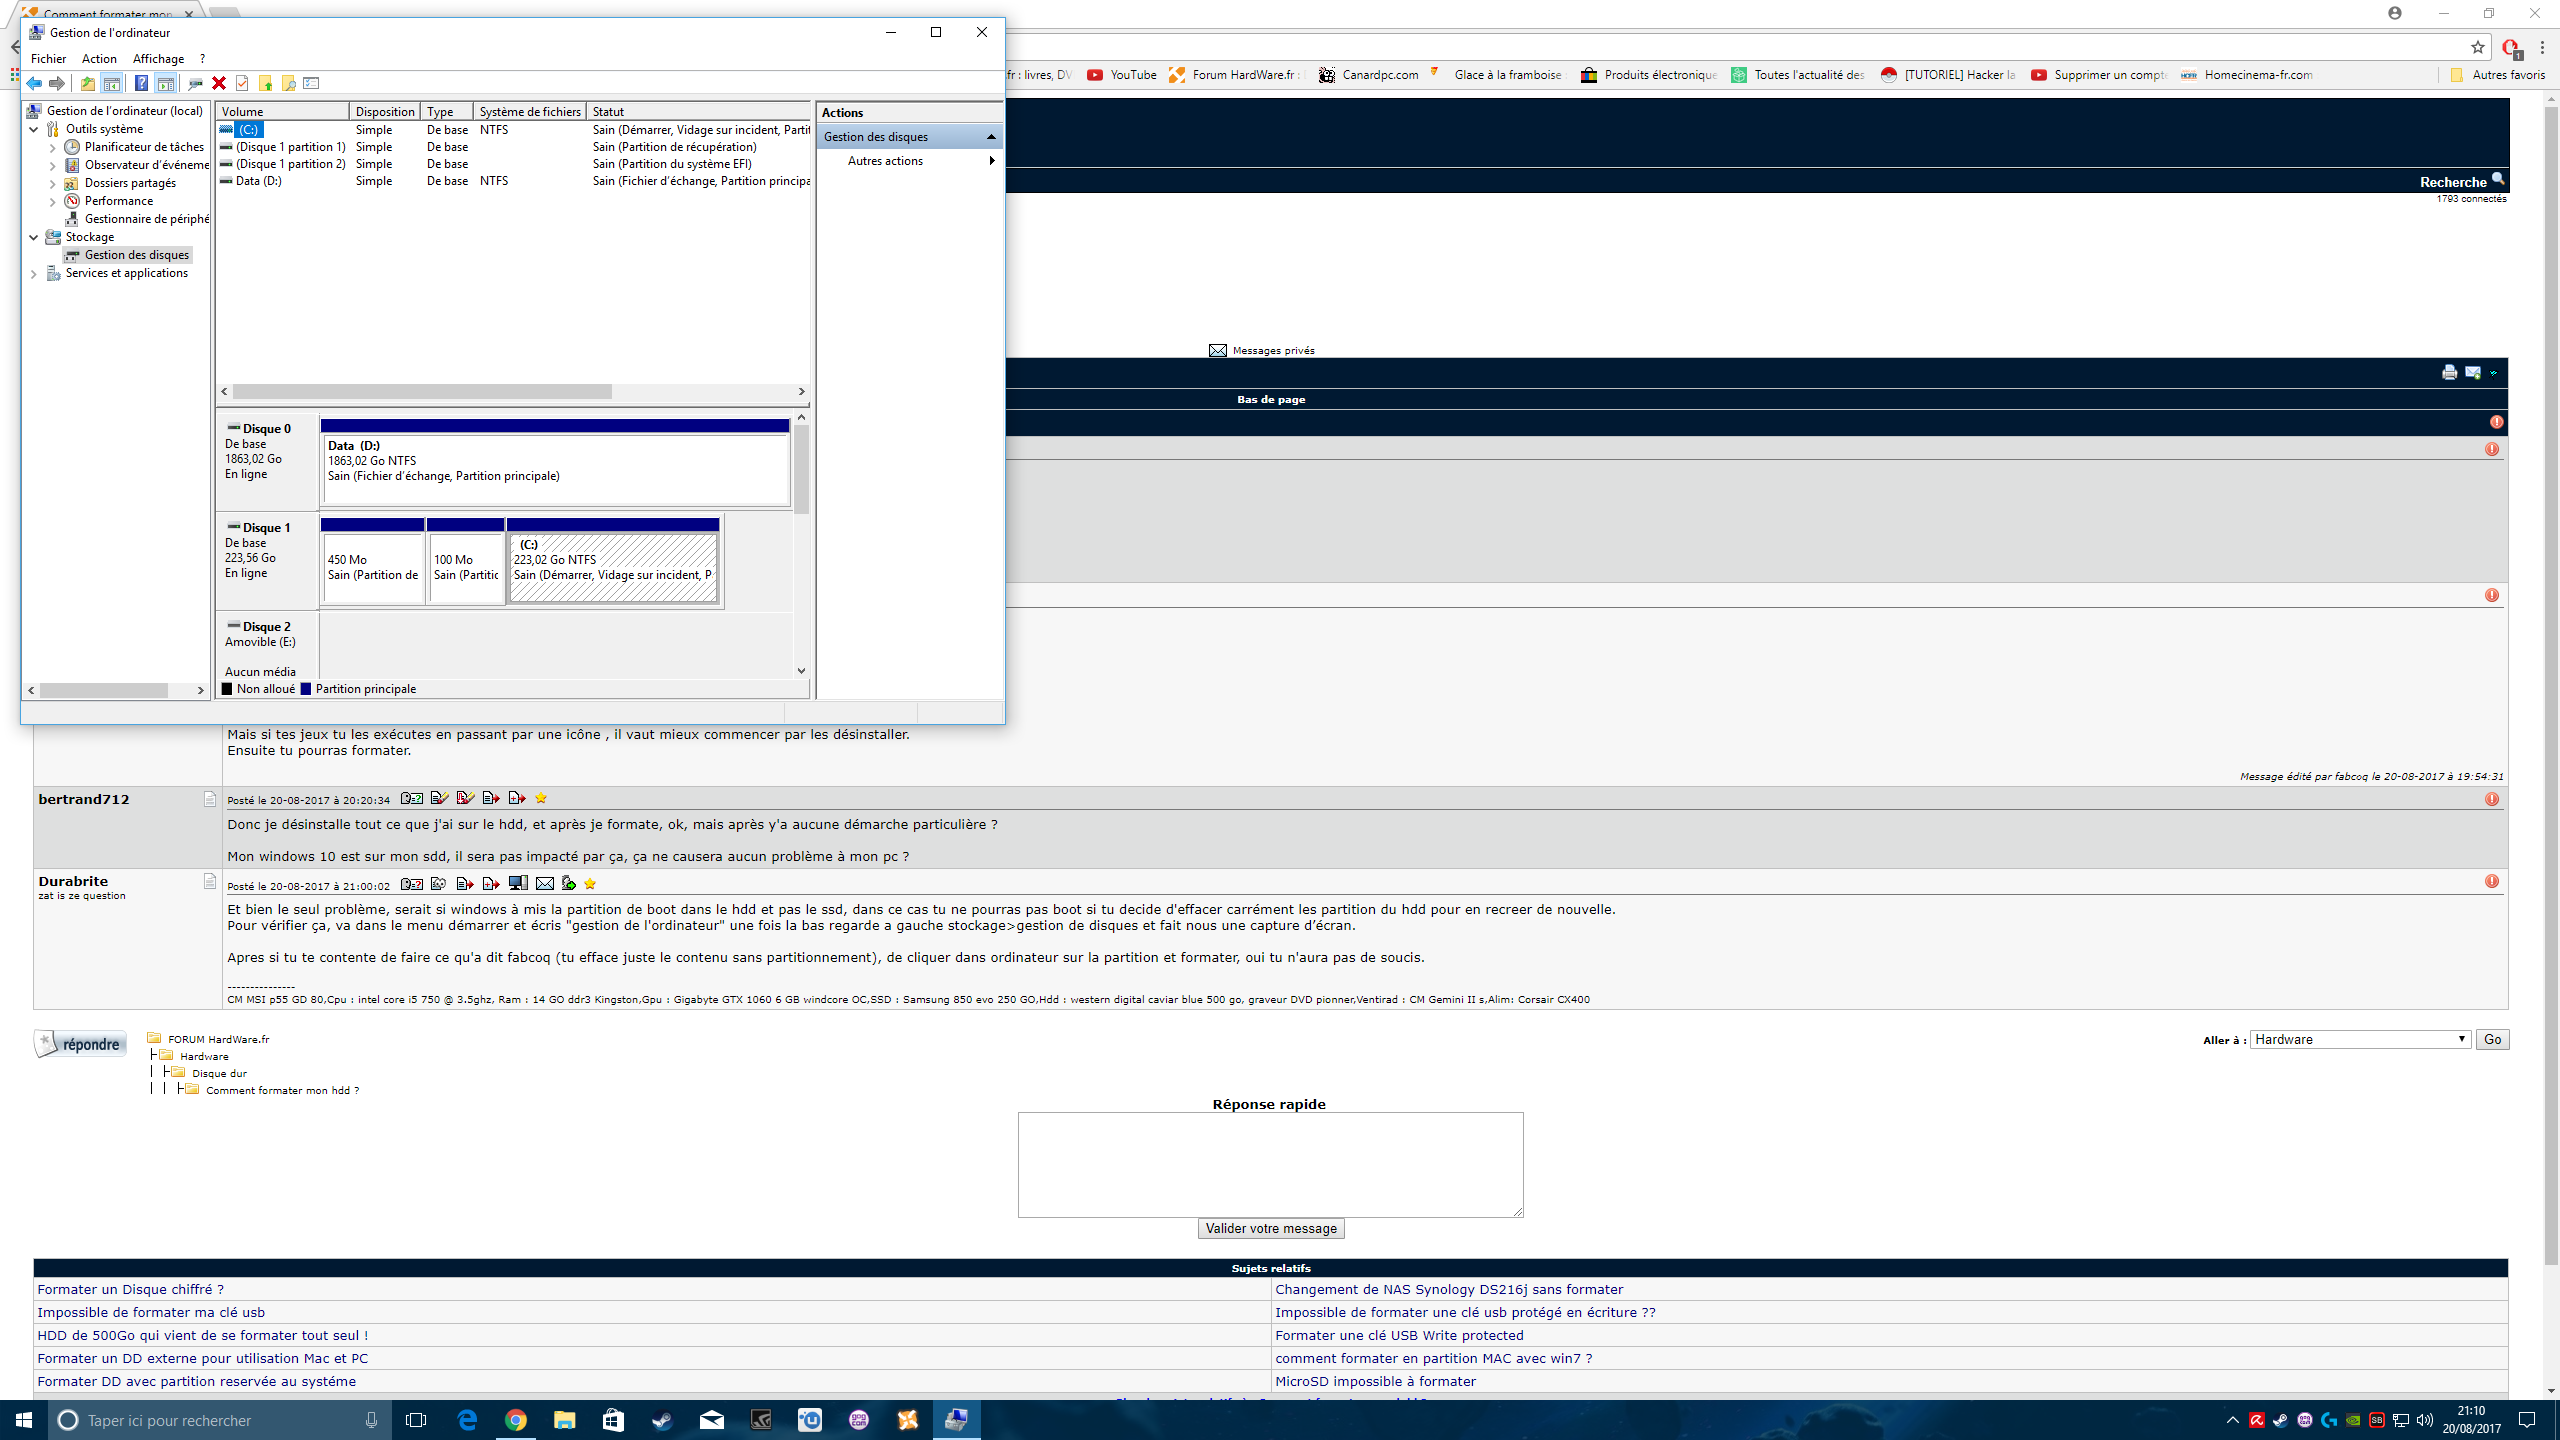Click the red alert icon on Durabrite's post
This screenshot has width=2560, height=1440.
[x=2491, y=881]
